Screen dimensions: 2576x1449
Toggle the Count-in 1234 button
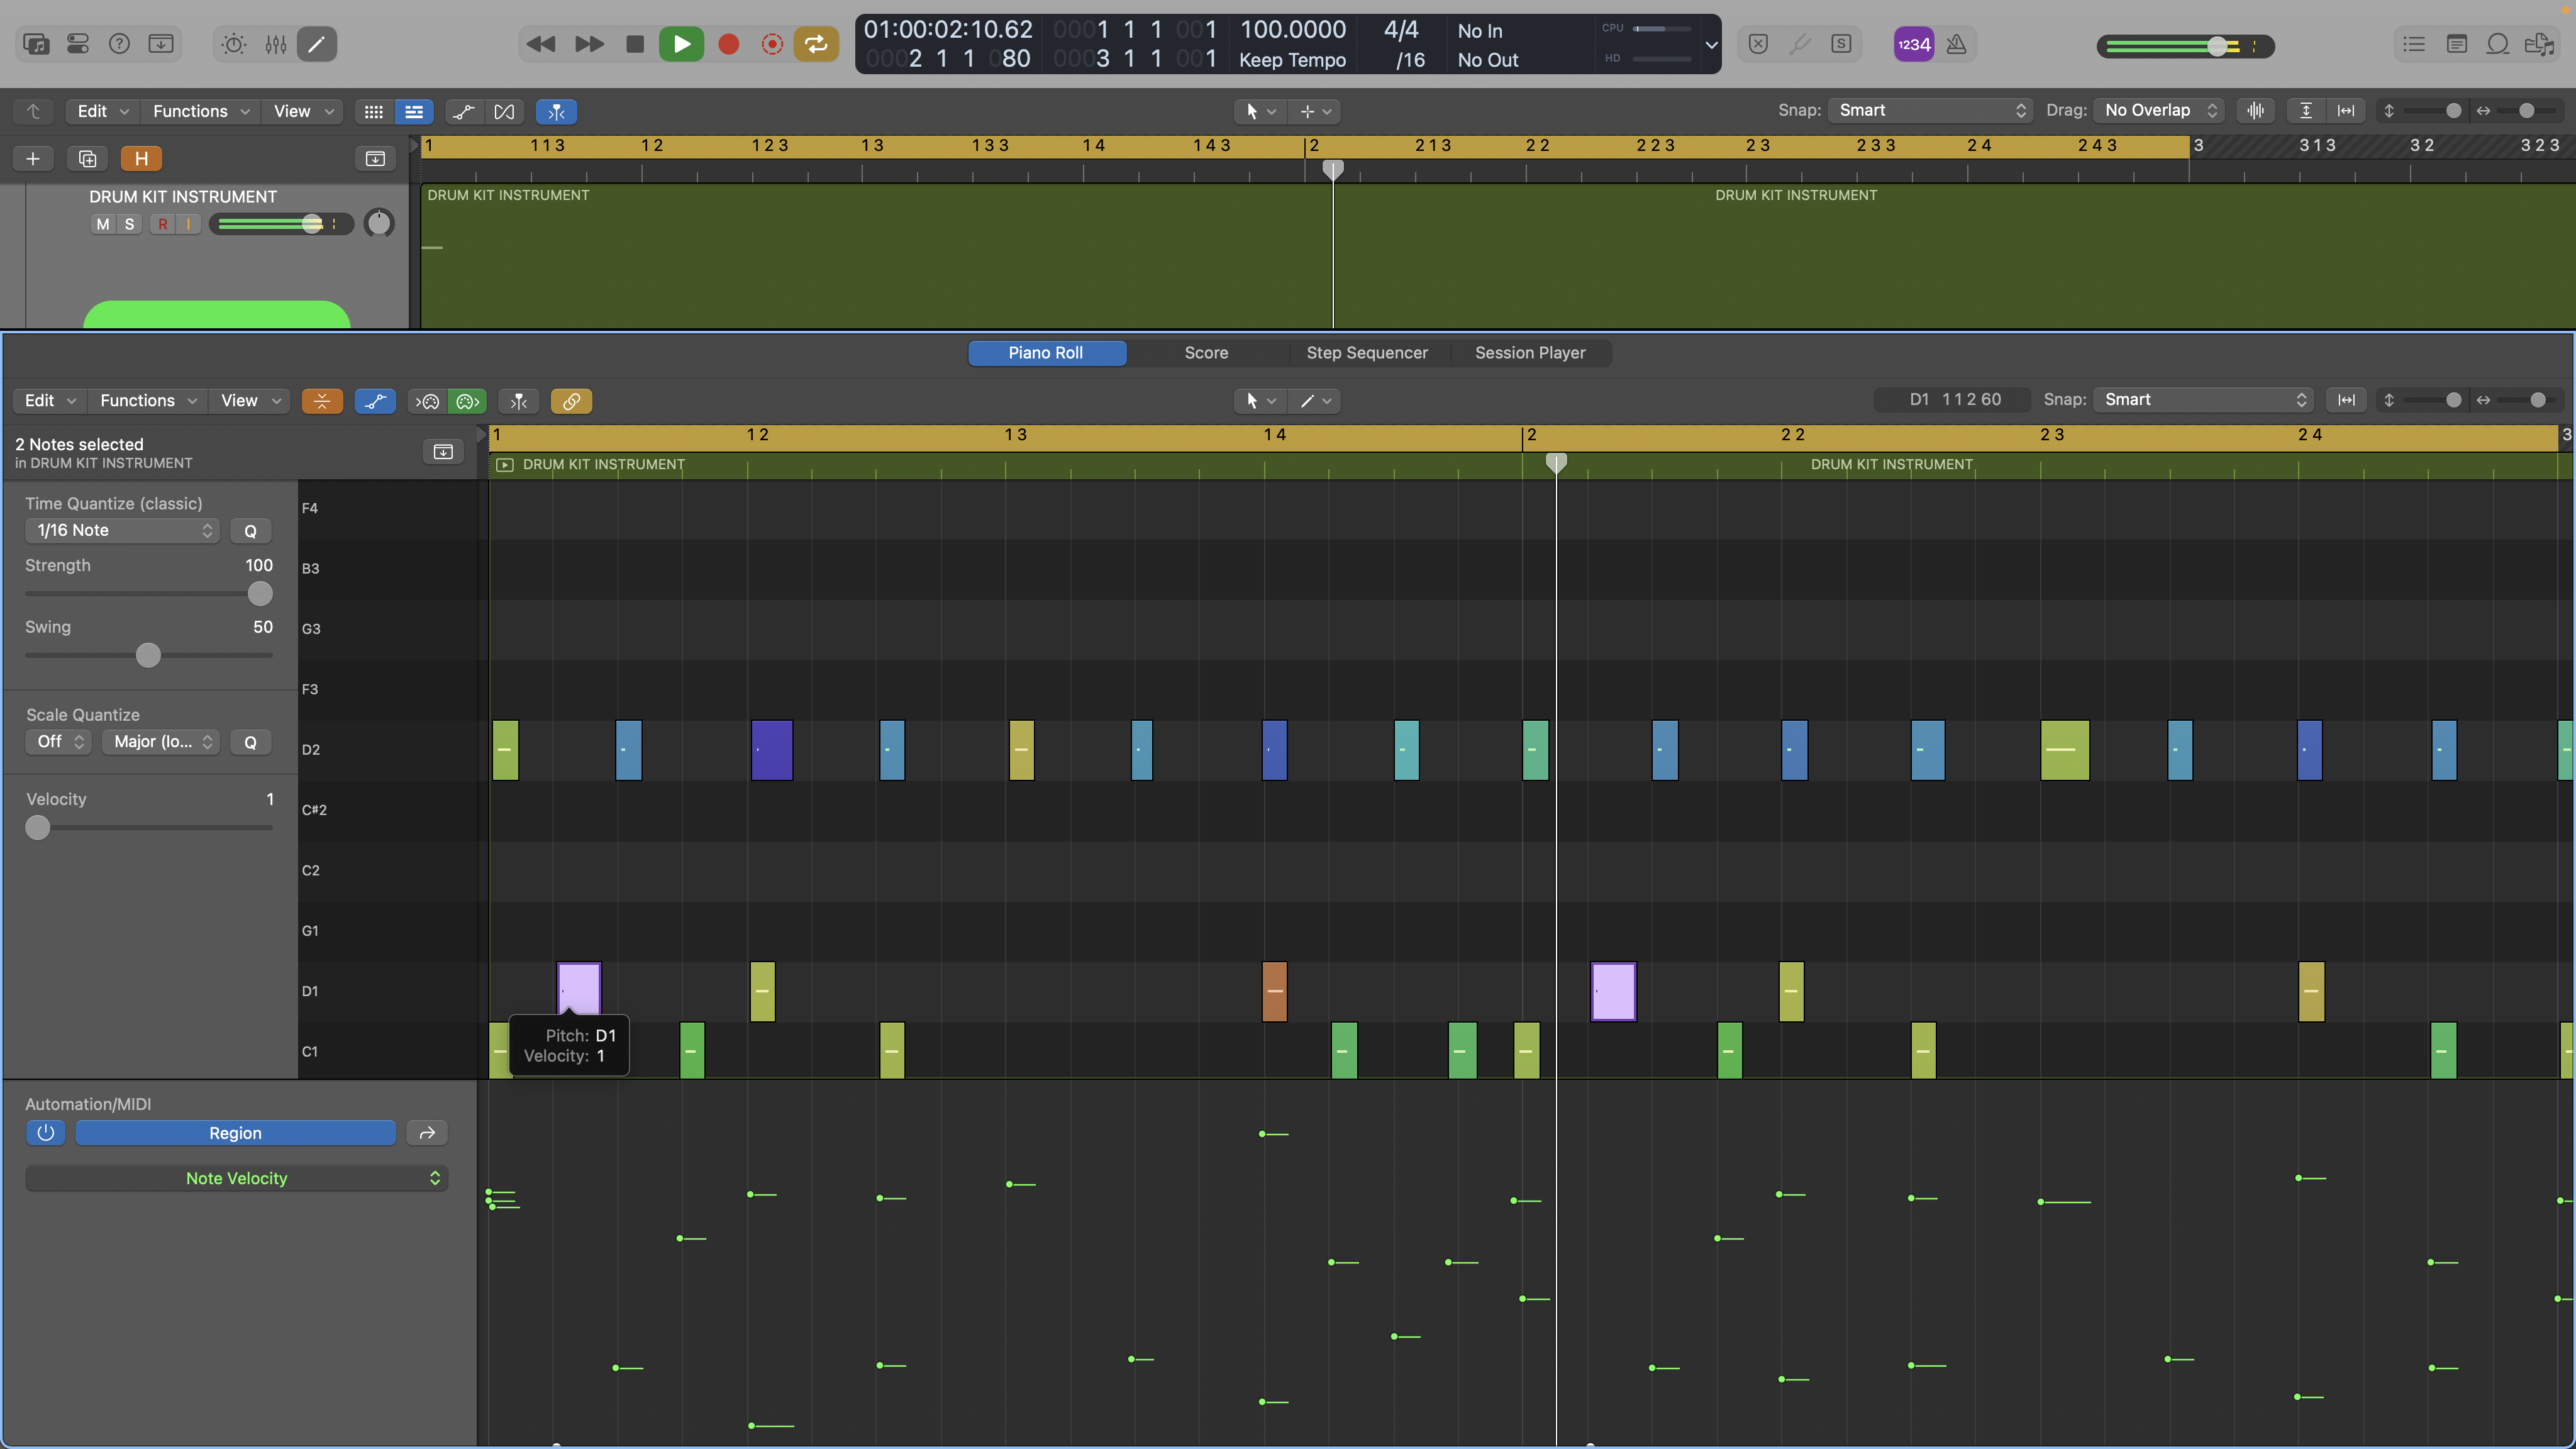click(x=1914, y=44)
